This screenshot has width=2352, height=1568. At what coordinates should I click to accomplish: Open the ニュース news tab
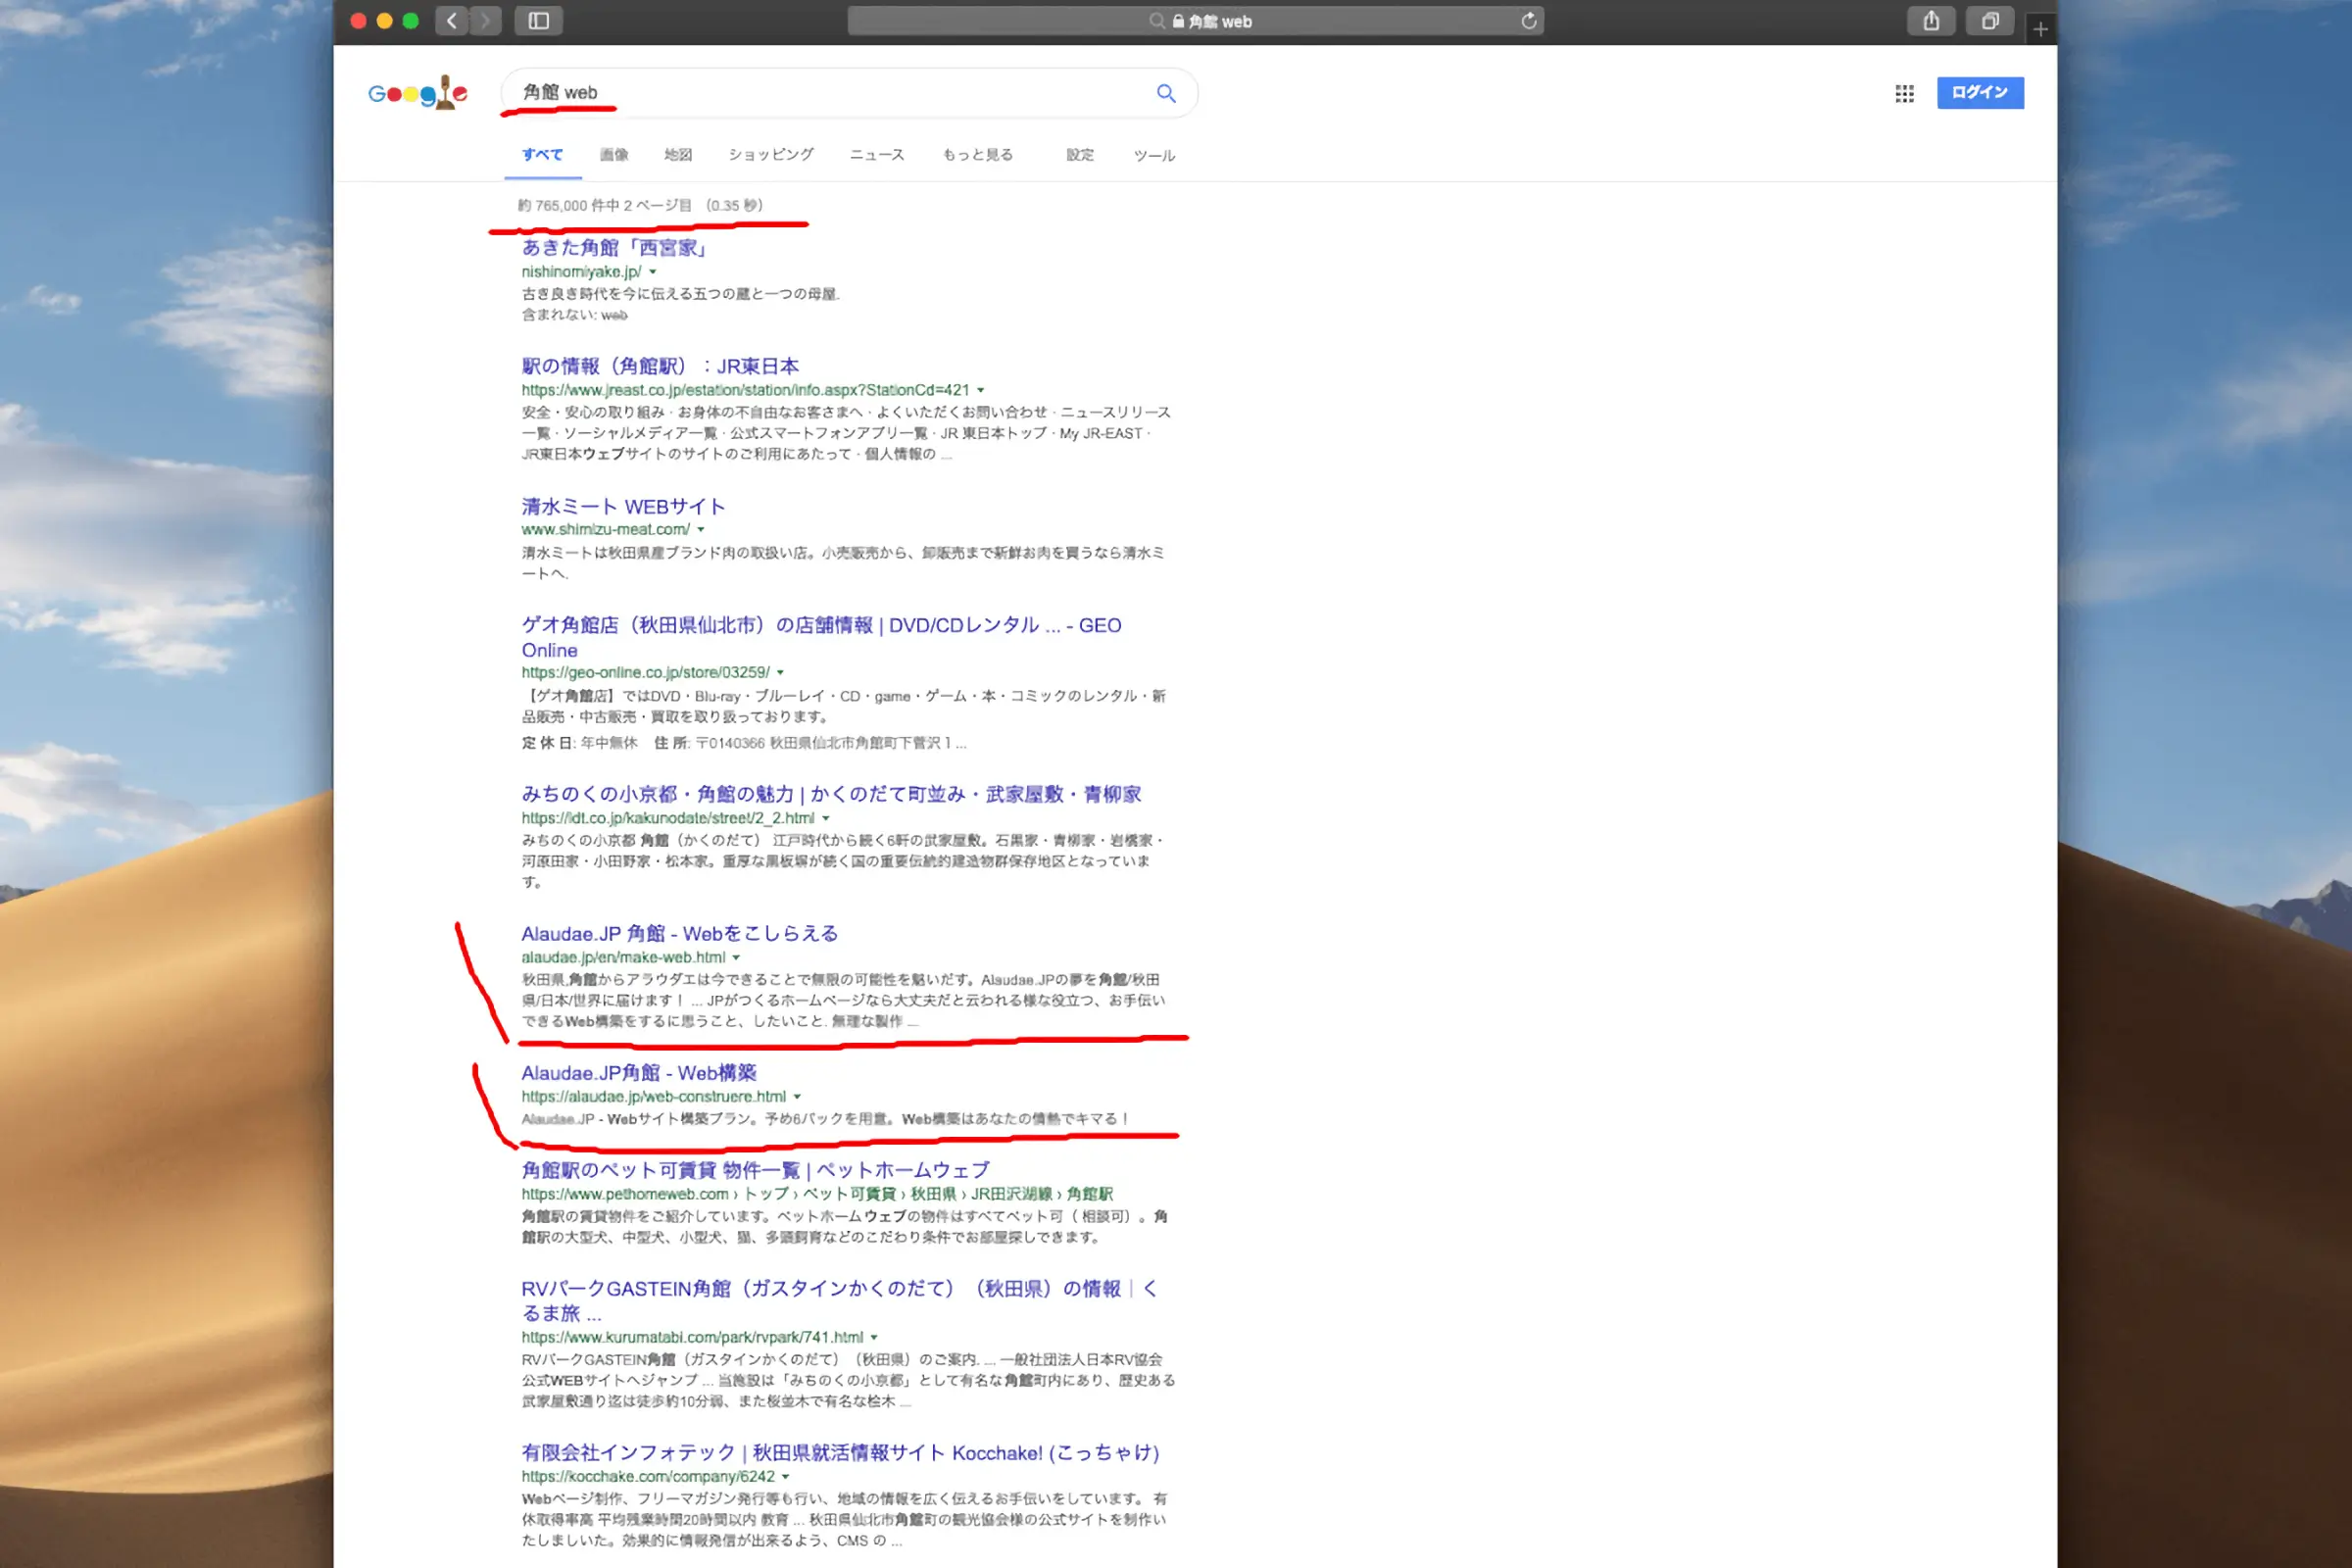click(877, 155)
